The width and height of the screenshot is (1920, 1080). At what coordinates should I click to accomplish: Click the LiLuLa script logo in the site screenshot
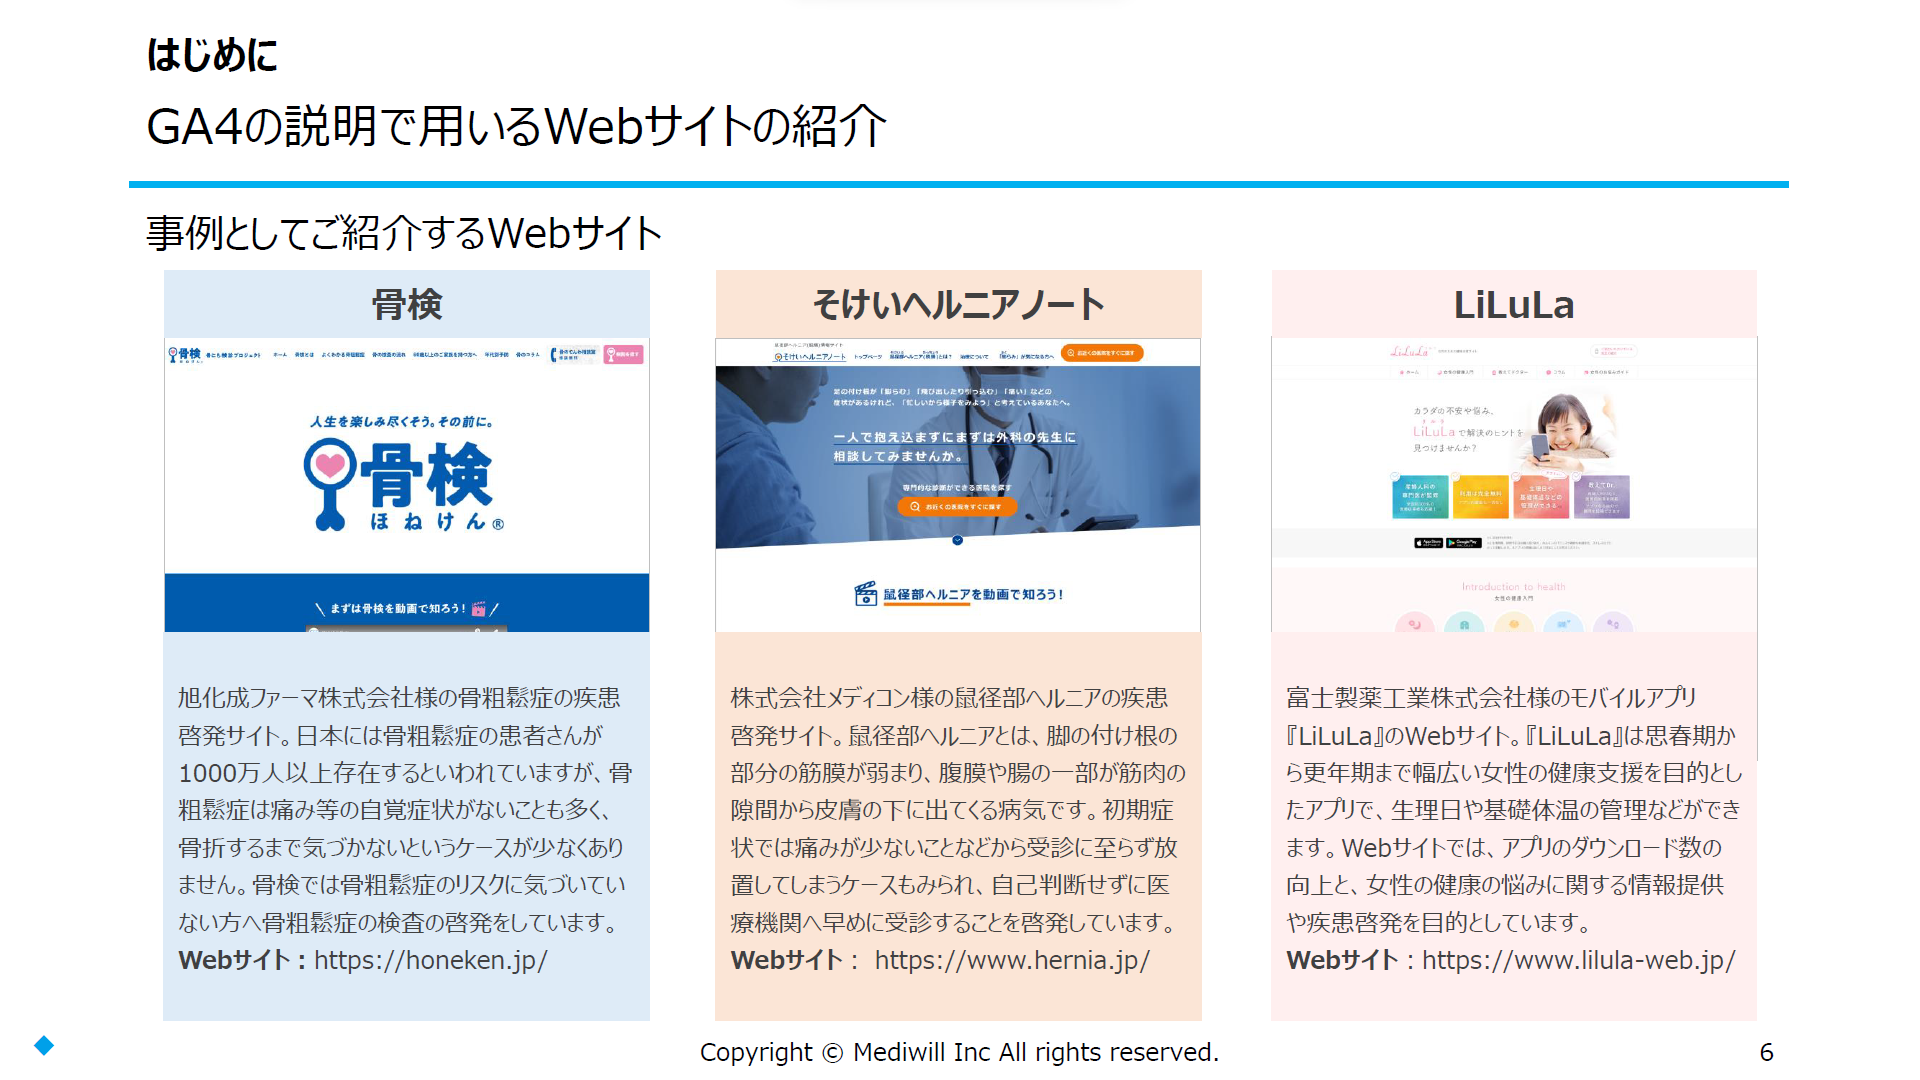click(x=1410, y=351)
